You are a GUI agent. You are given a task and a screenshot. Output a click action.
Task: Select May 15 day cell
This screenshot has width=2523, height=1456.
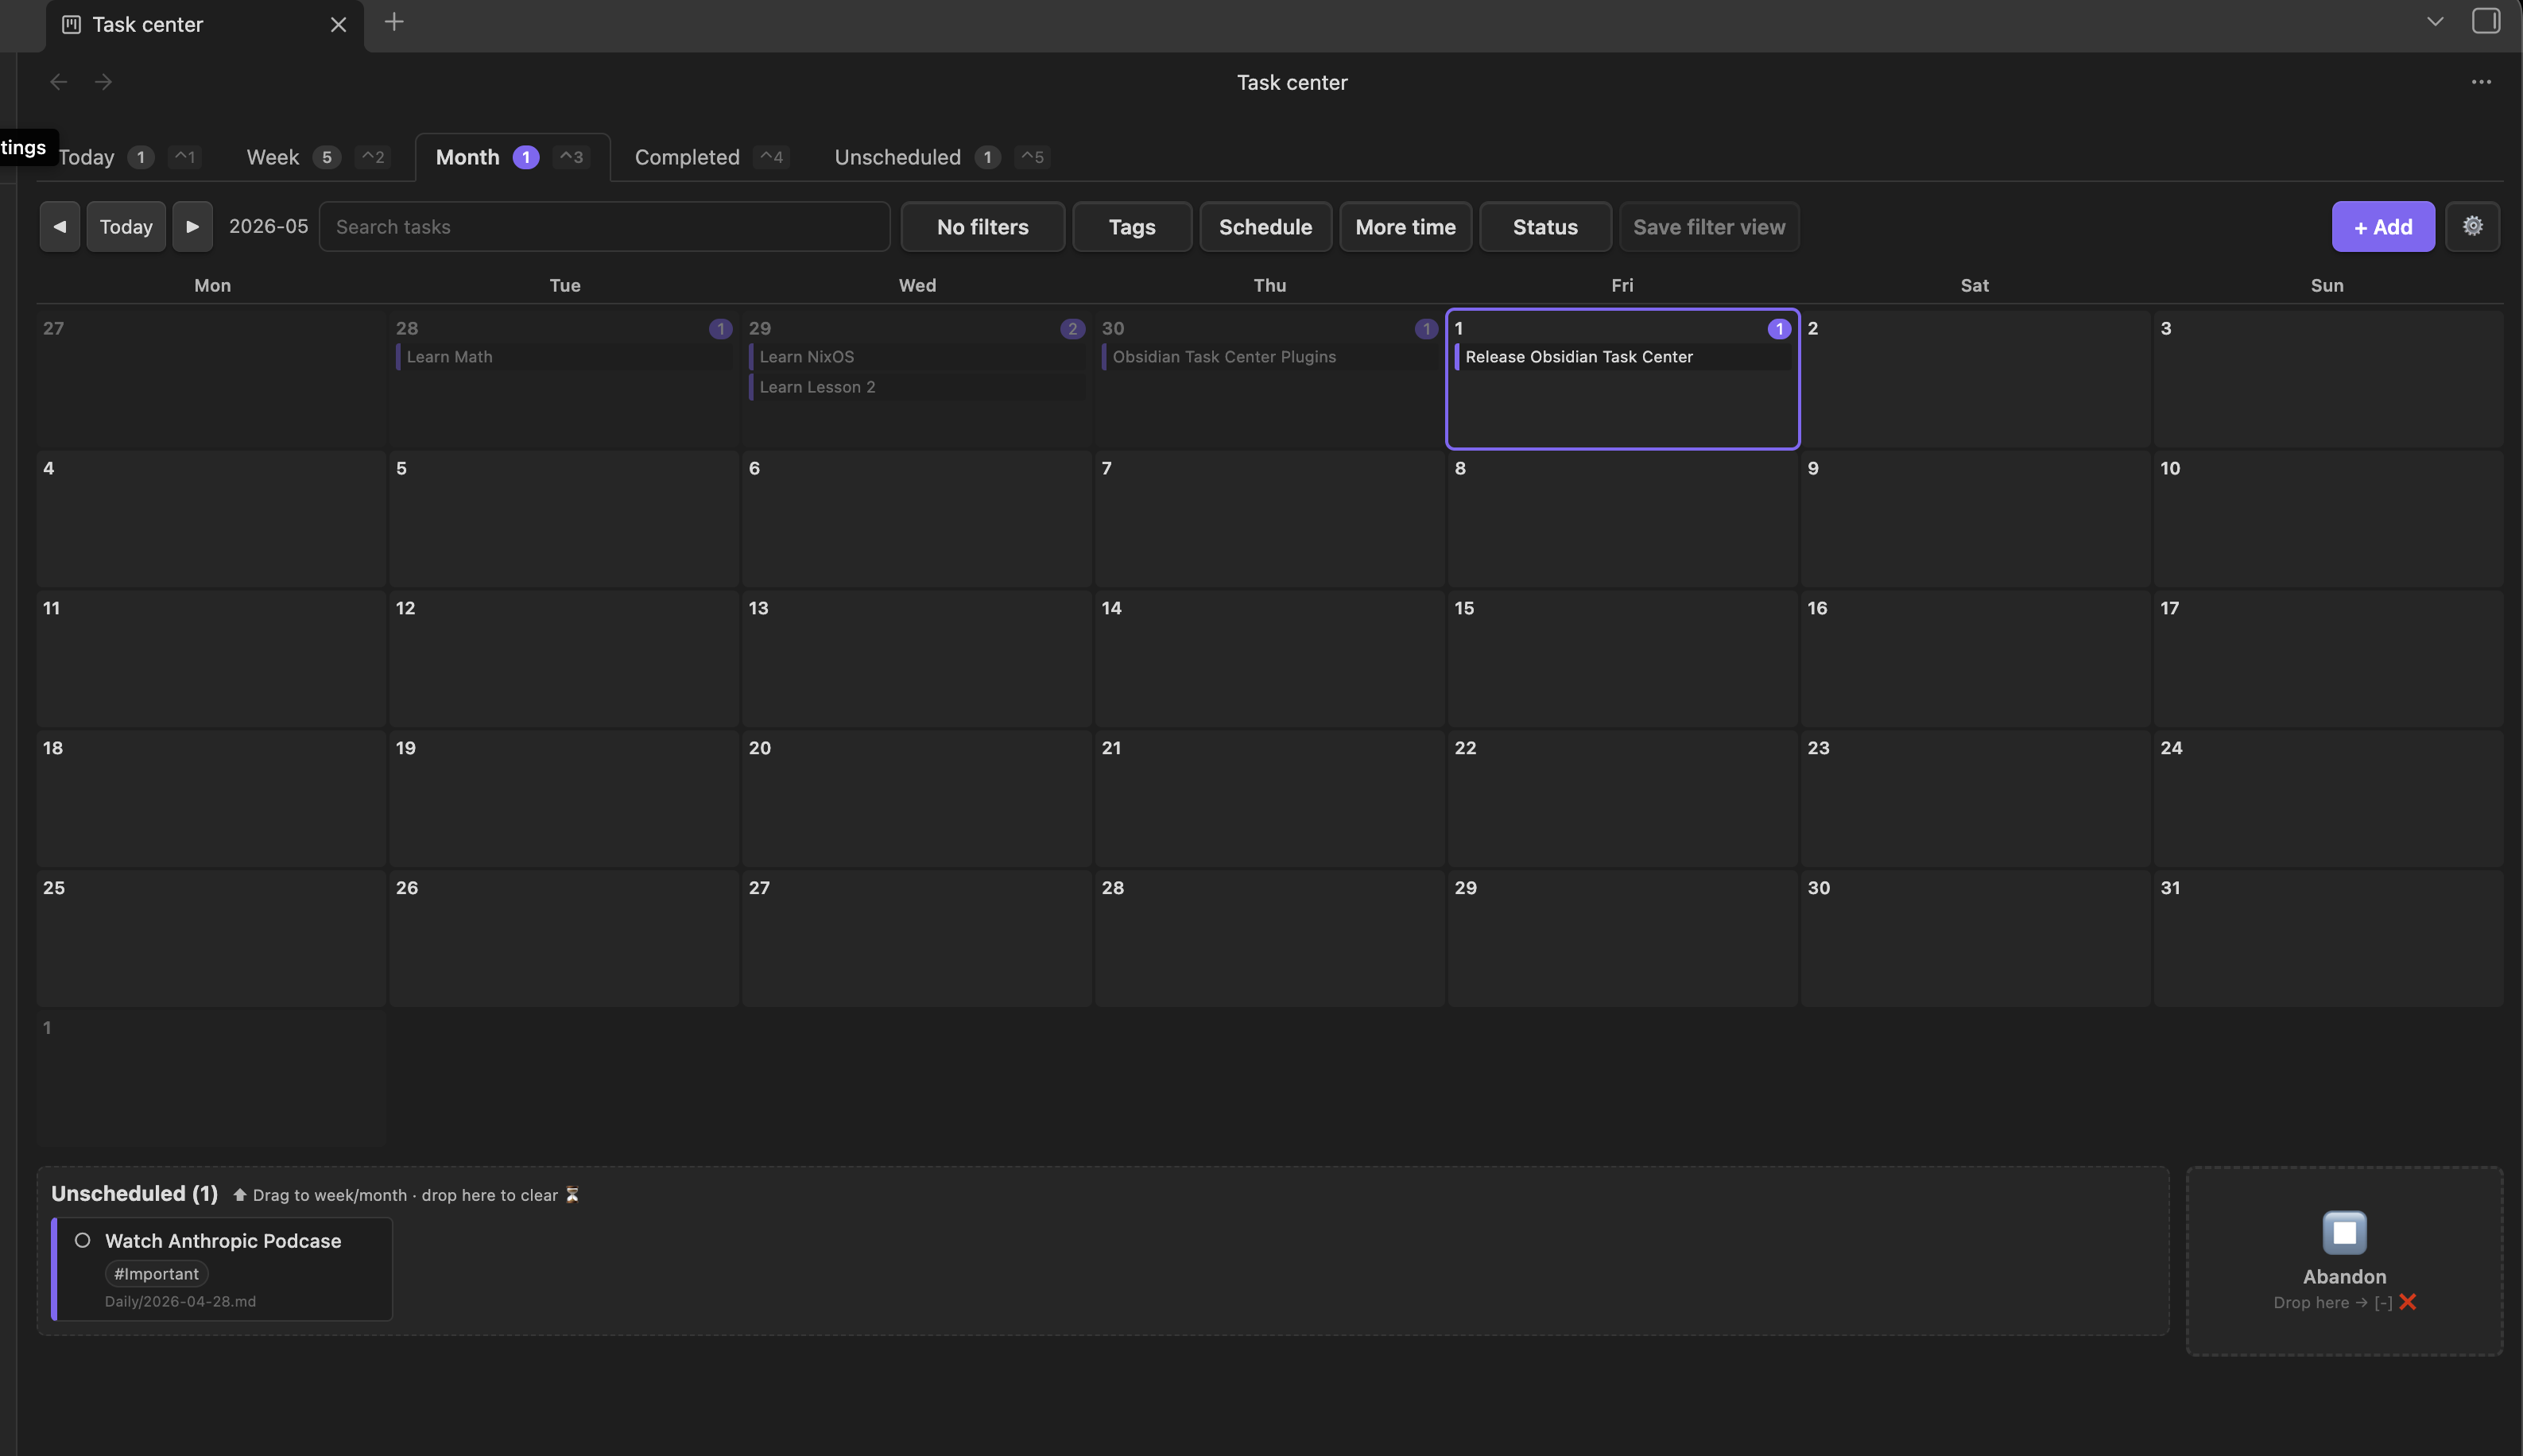[1622, 659]
